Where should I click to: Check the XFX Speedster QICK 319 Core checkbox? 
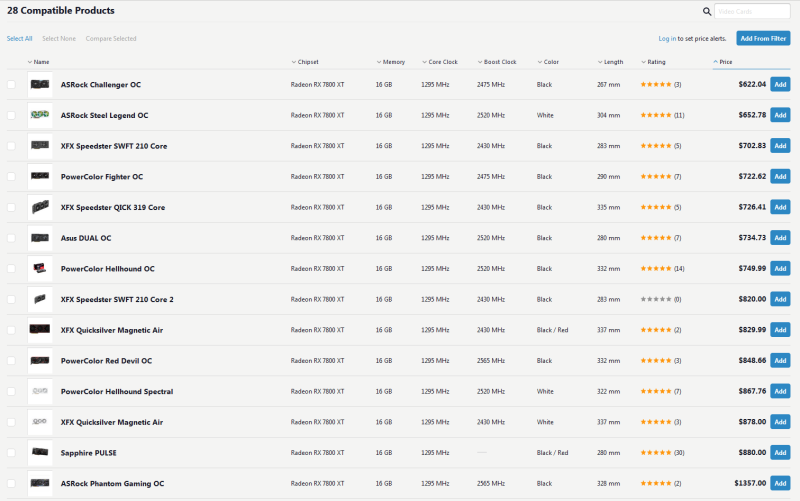[11, 207]
